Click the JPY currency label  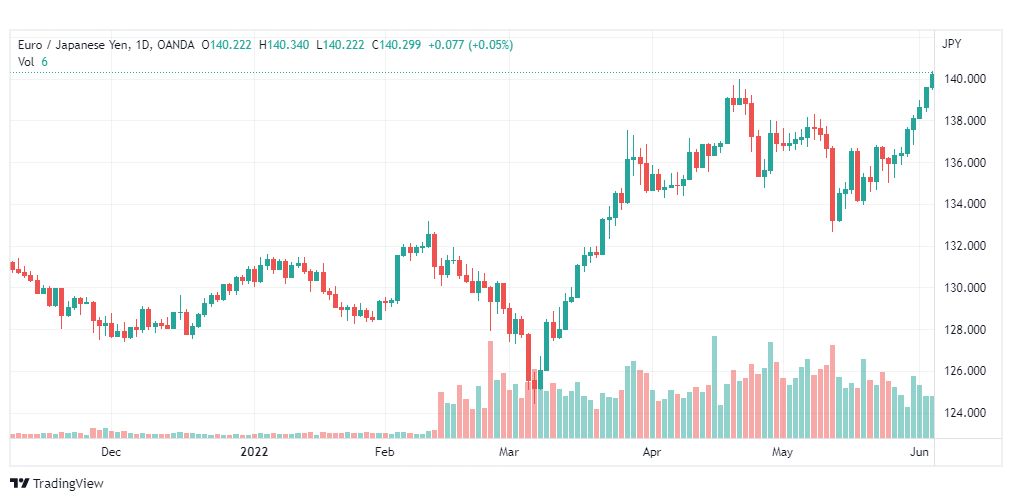(x=950, y=43)
